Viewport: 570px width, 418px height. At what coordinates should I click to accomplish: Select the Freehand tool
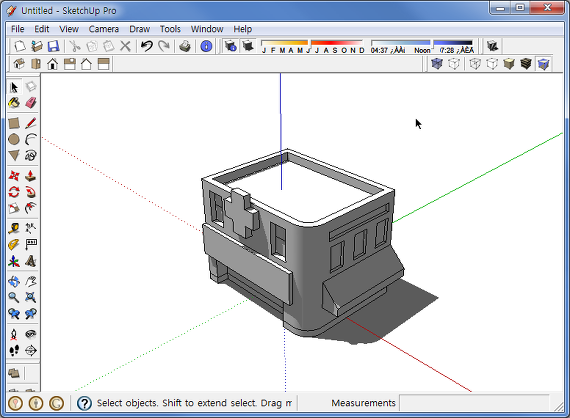[31, 156]
